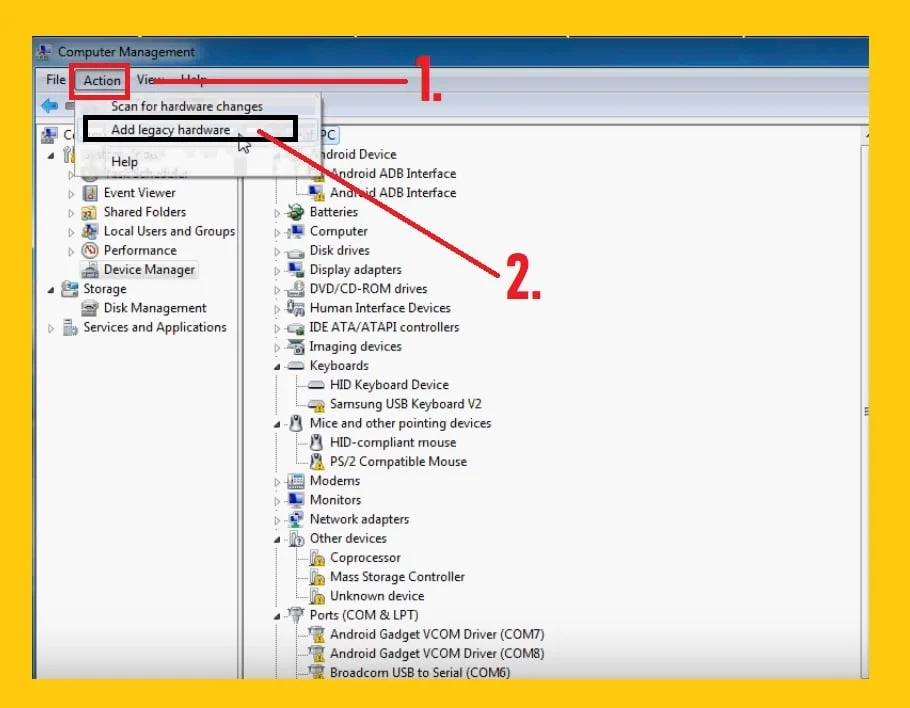Choose Scan for hardware changes
The image size is (910, 708).
click(x=186, y=105)
